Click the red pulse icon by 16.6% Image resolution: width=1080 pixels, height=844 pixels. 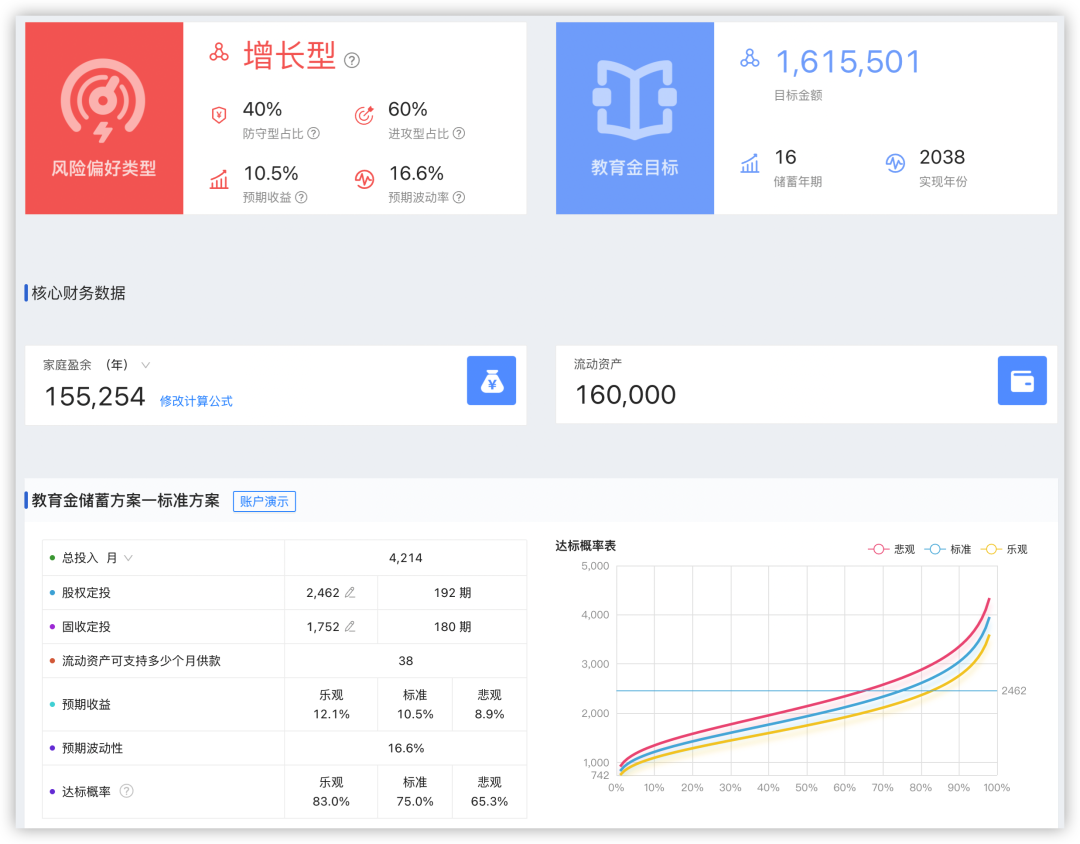[364, 179]
